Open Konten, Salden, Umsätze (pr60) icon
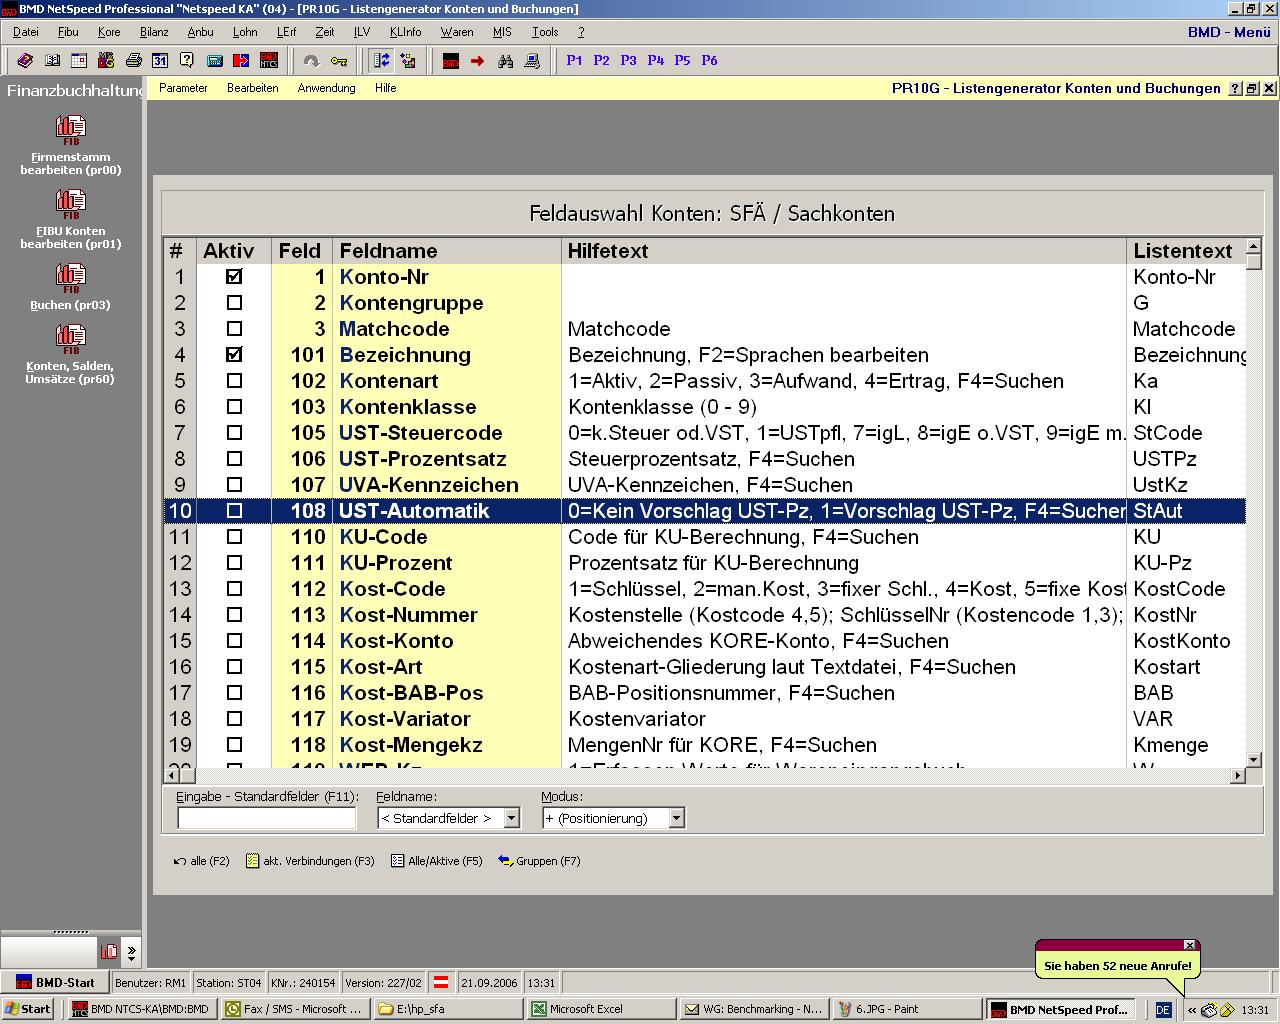 point(71,339)
